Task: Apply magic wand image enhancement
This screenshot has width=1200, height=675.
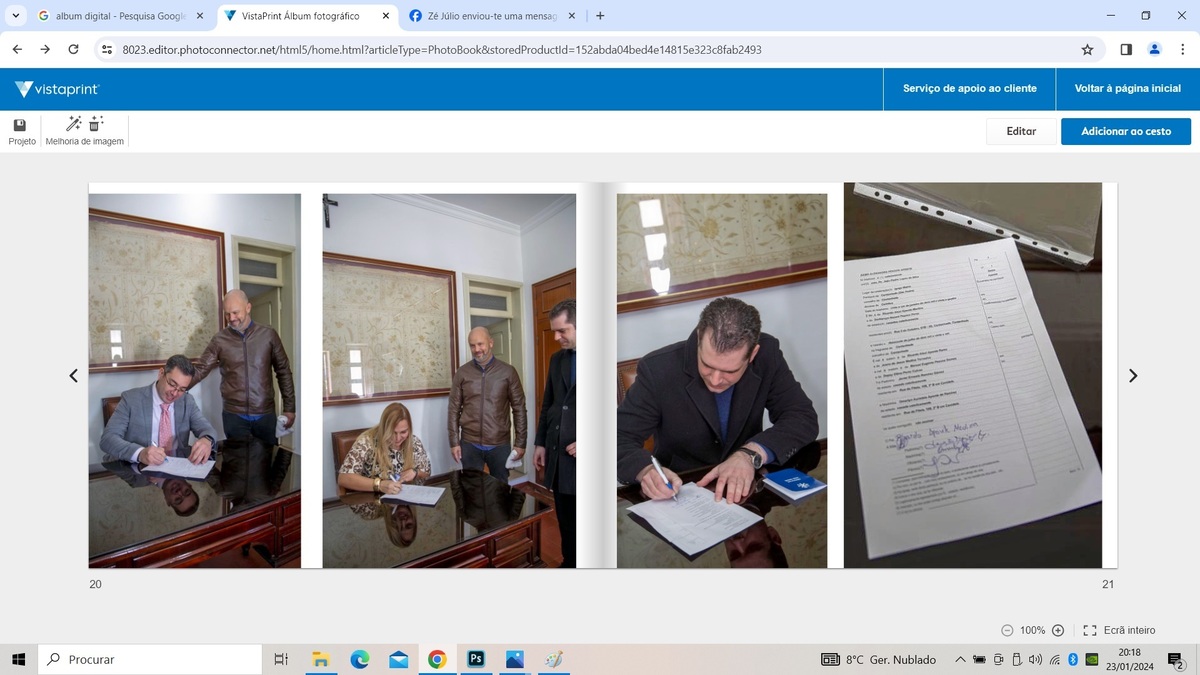Action: pos(73,124)
